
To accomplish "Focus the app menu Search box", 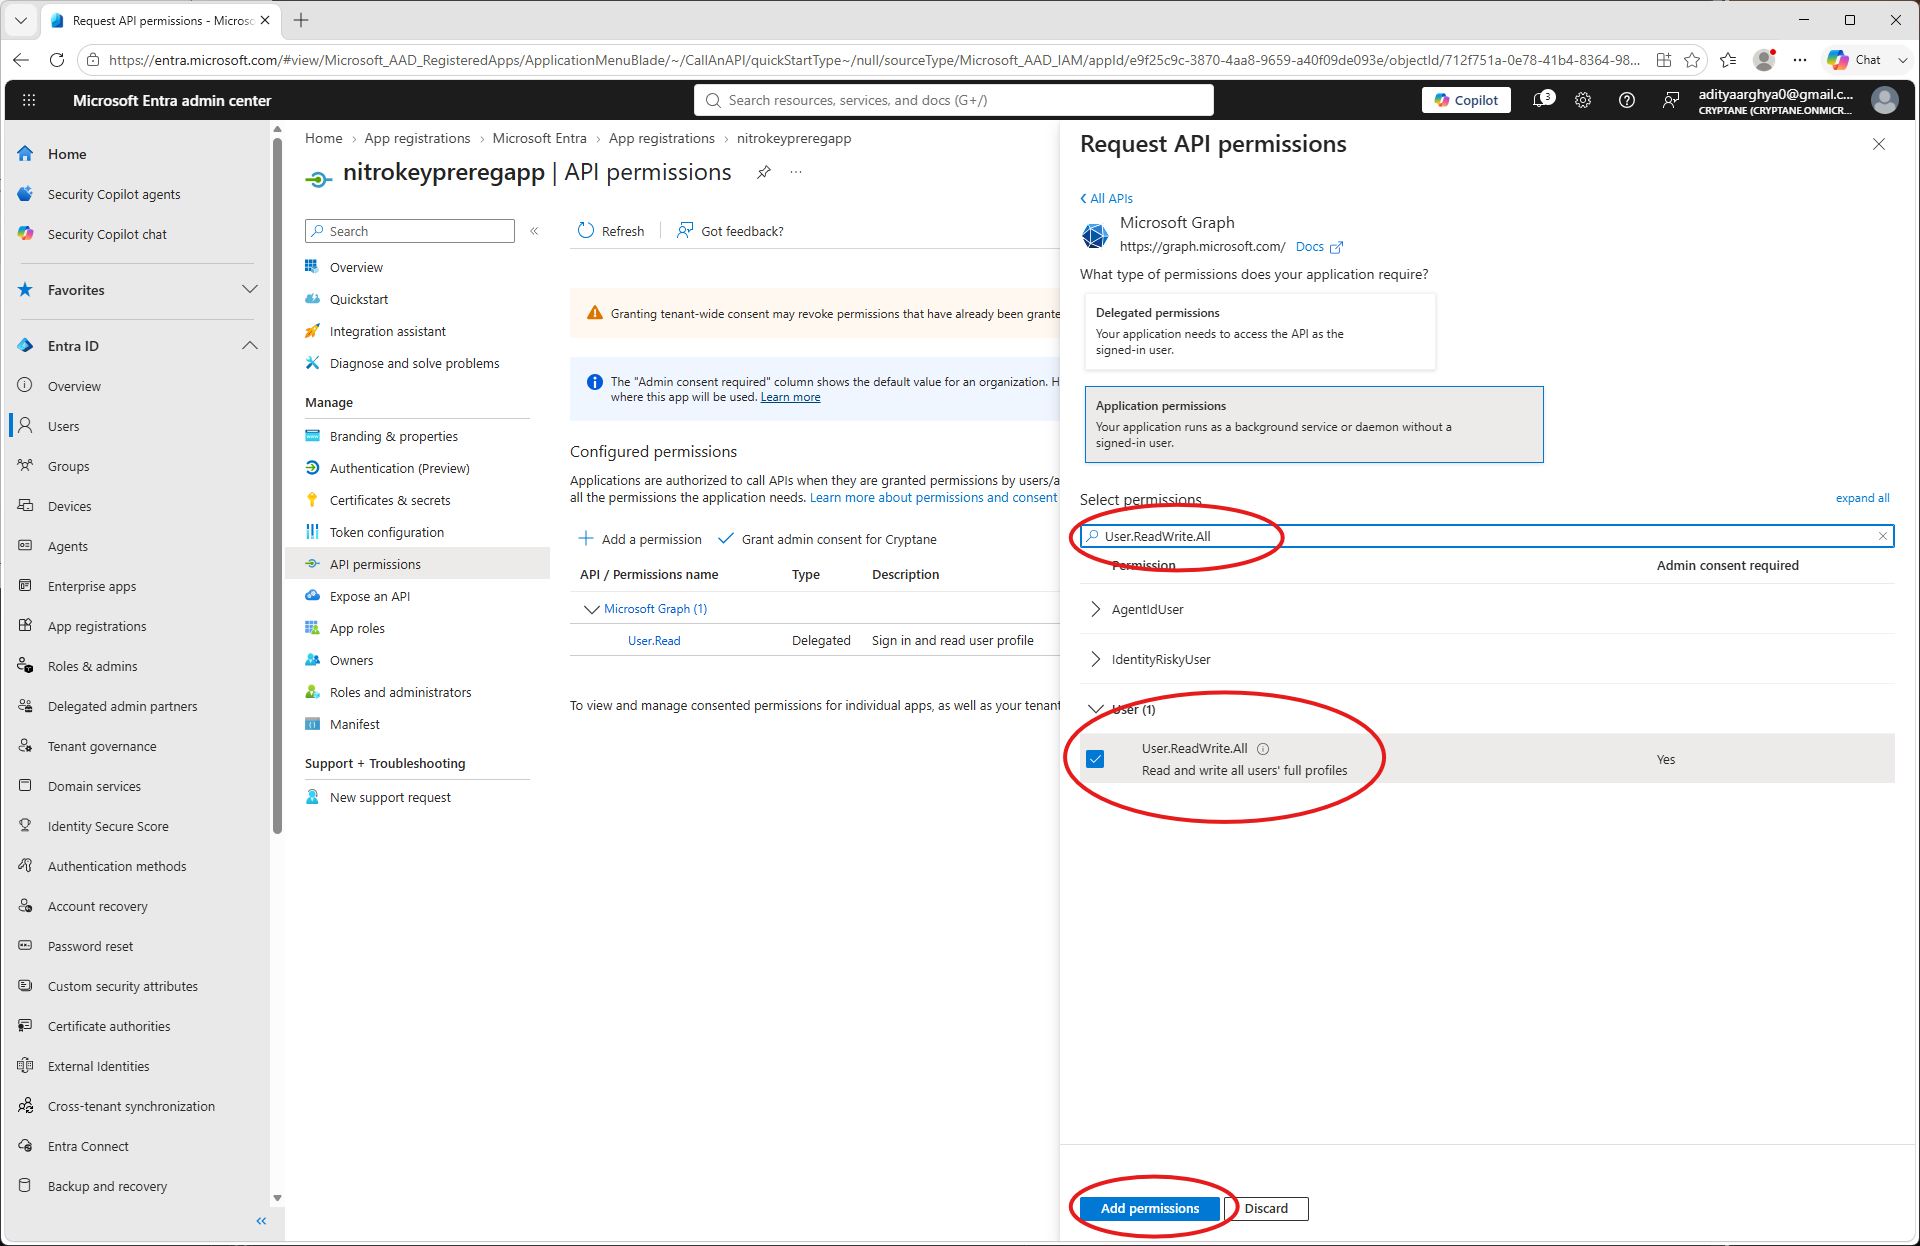I will [x=410, y=231].
